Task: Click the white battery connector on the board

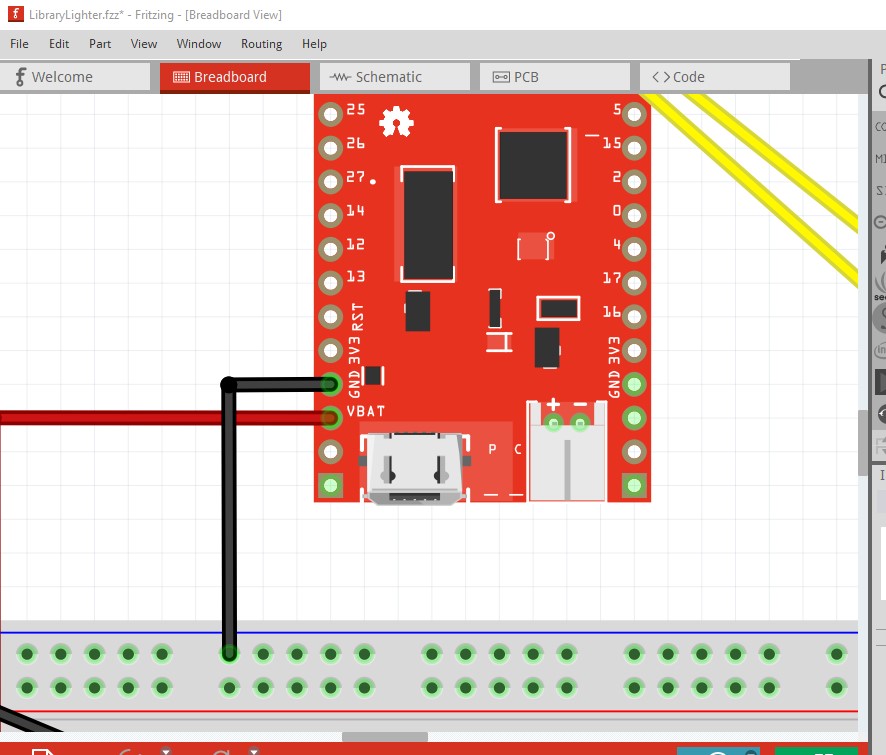Action: [567, 451]
